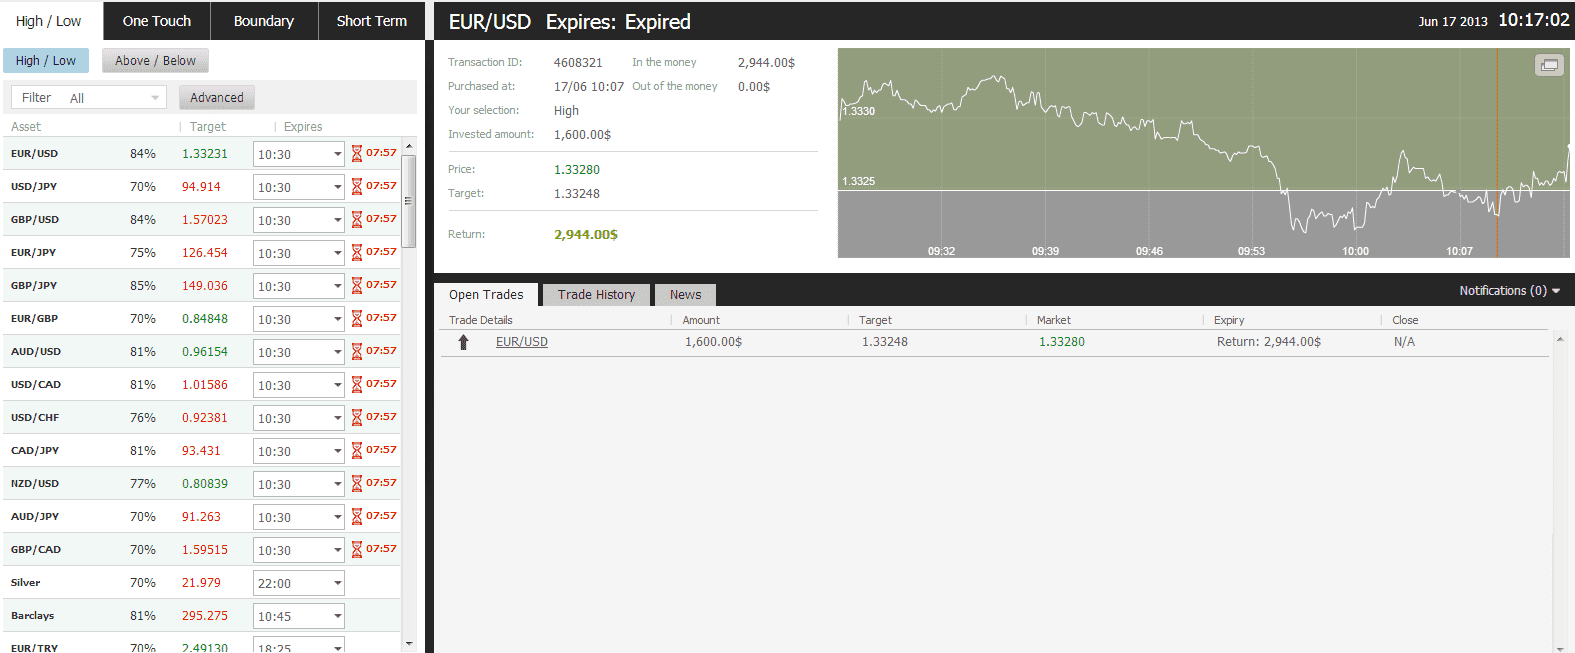Screen dimensions: 1575x653
Task: Open the Filter All dropdown
Action: coord(88,98)
